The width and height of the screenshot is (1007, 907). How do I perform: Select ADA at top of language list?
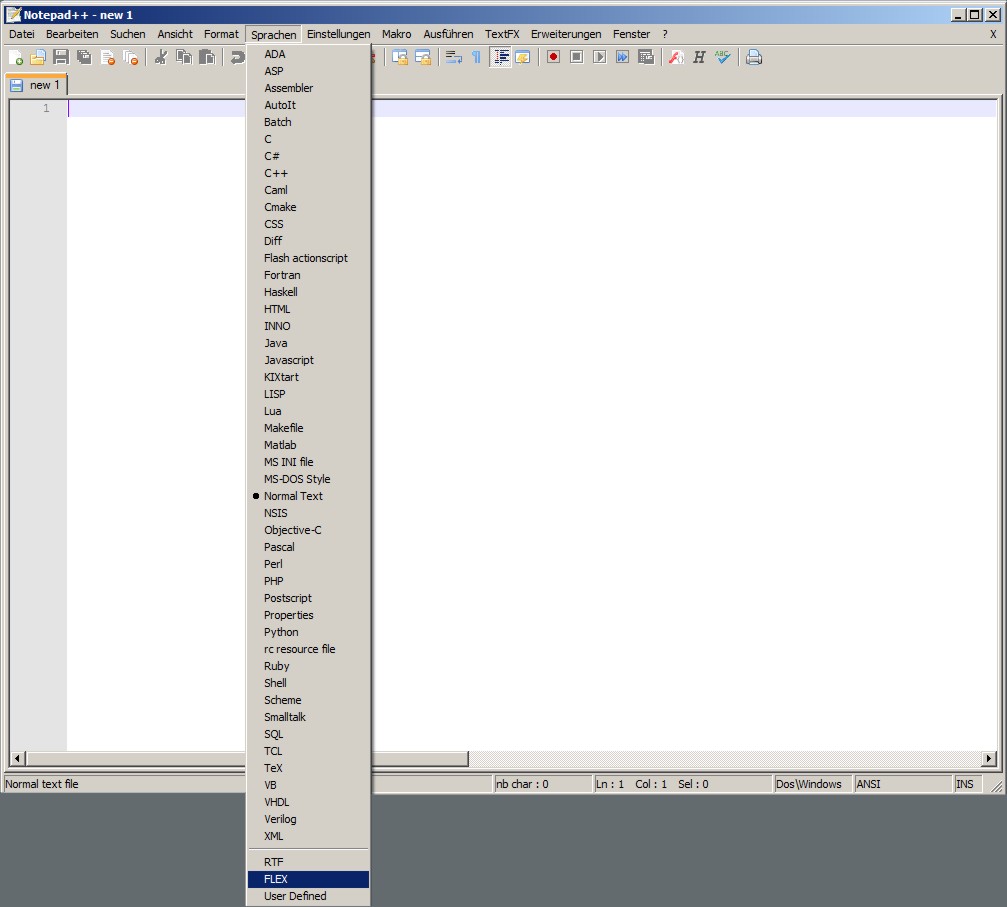(x=308, y=54)
